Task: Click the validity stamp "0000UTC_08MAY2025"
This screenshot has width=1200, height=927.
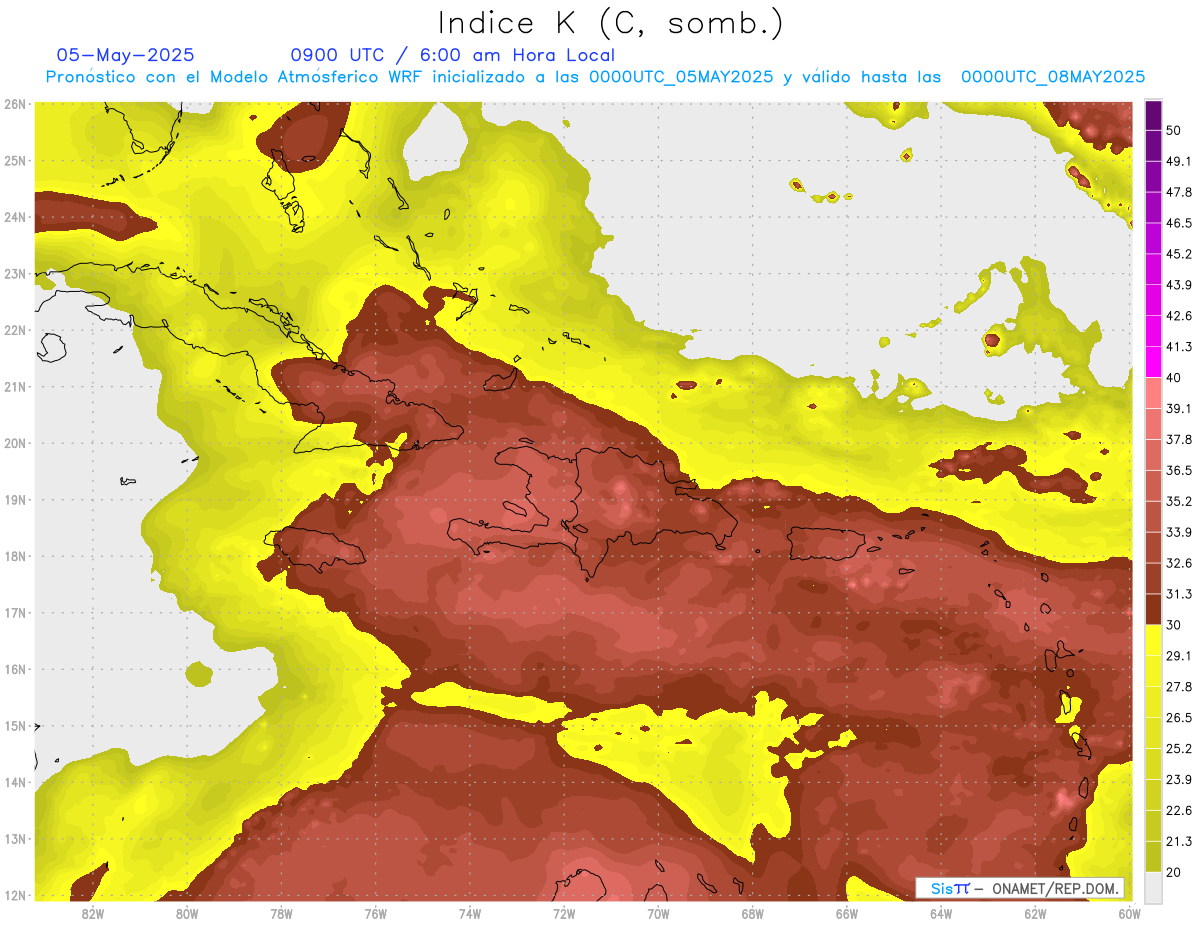Action: point(1053,77)
